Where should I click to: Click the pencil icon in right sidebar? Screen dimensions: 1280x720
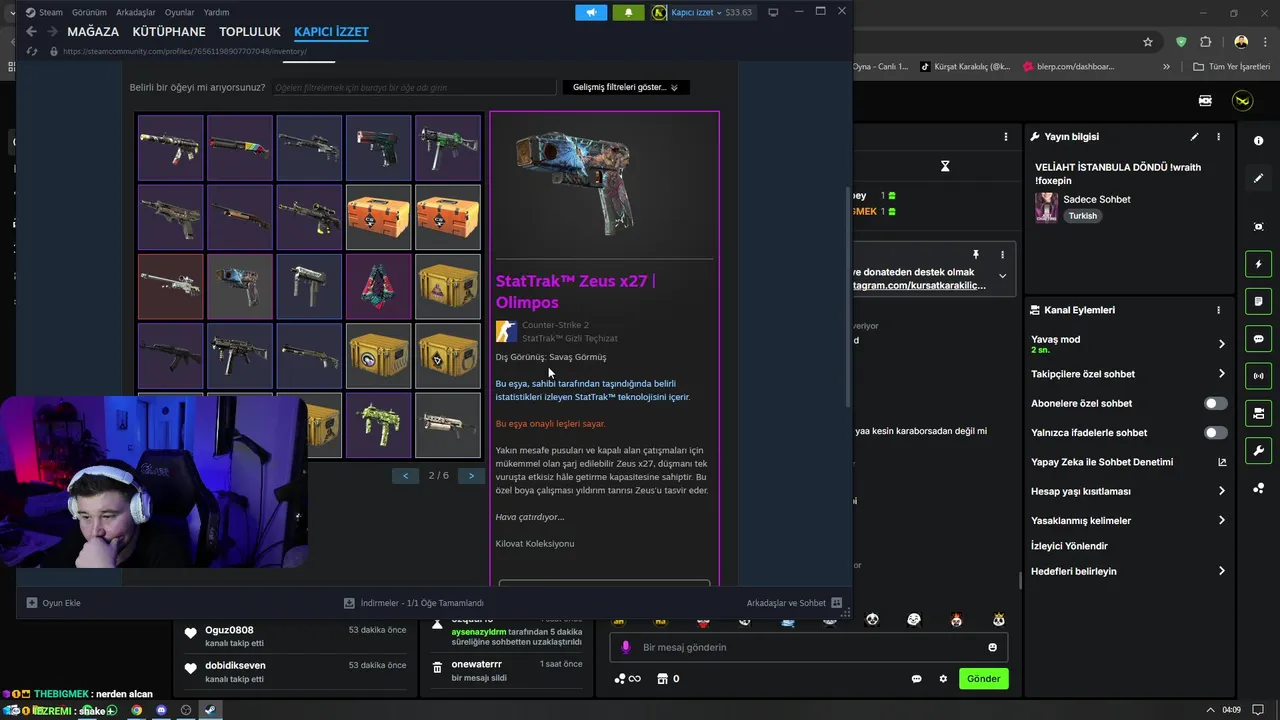click(x=1258, y=178)
